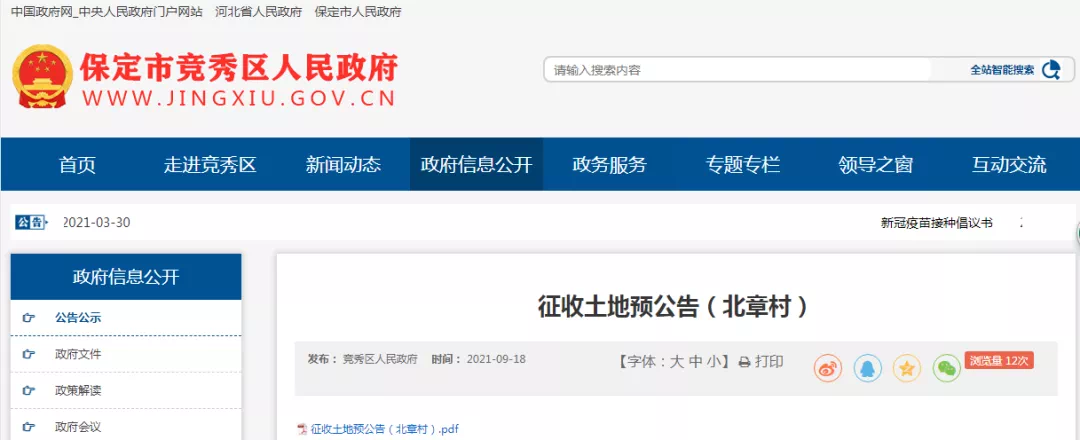Set font size to 大 (large)
This screenshot has width=1080, height=440.
point(677,362)
